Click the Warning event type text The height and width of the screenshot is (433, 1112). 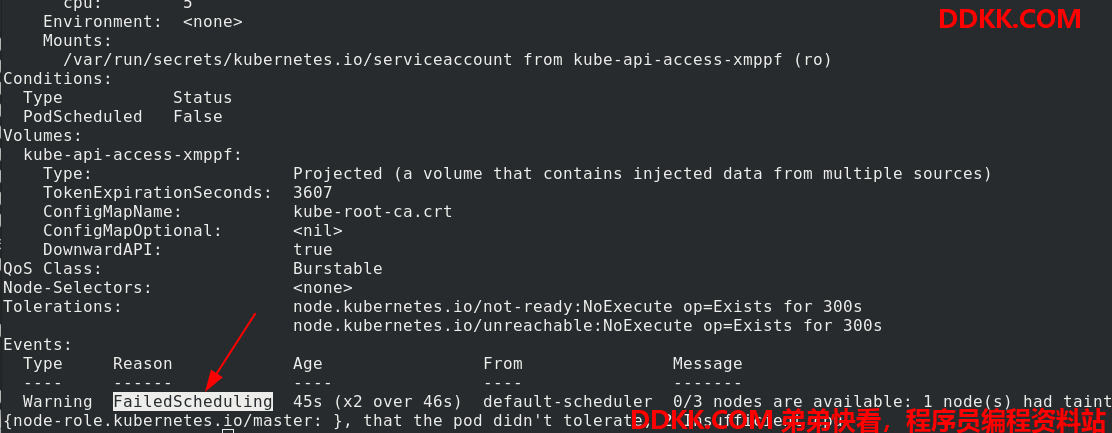click(x=57, y=401)
